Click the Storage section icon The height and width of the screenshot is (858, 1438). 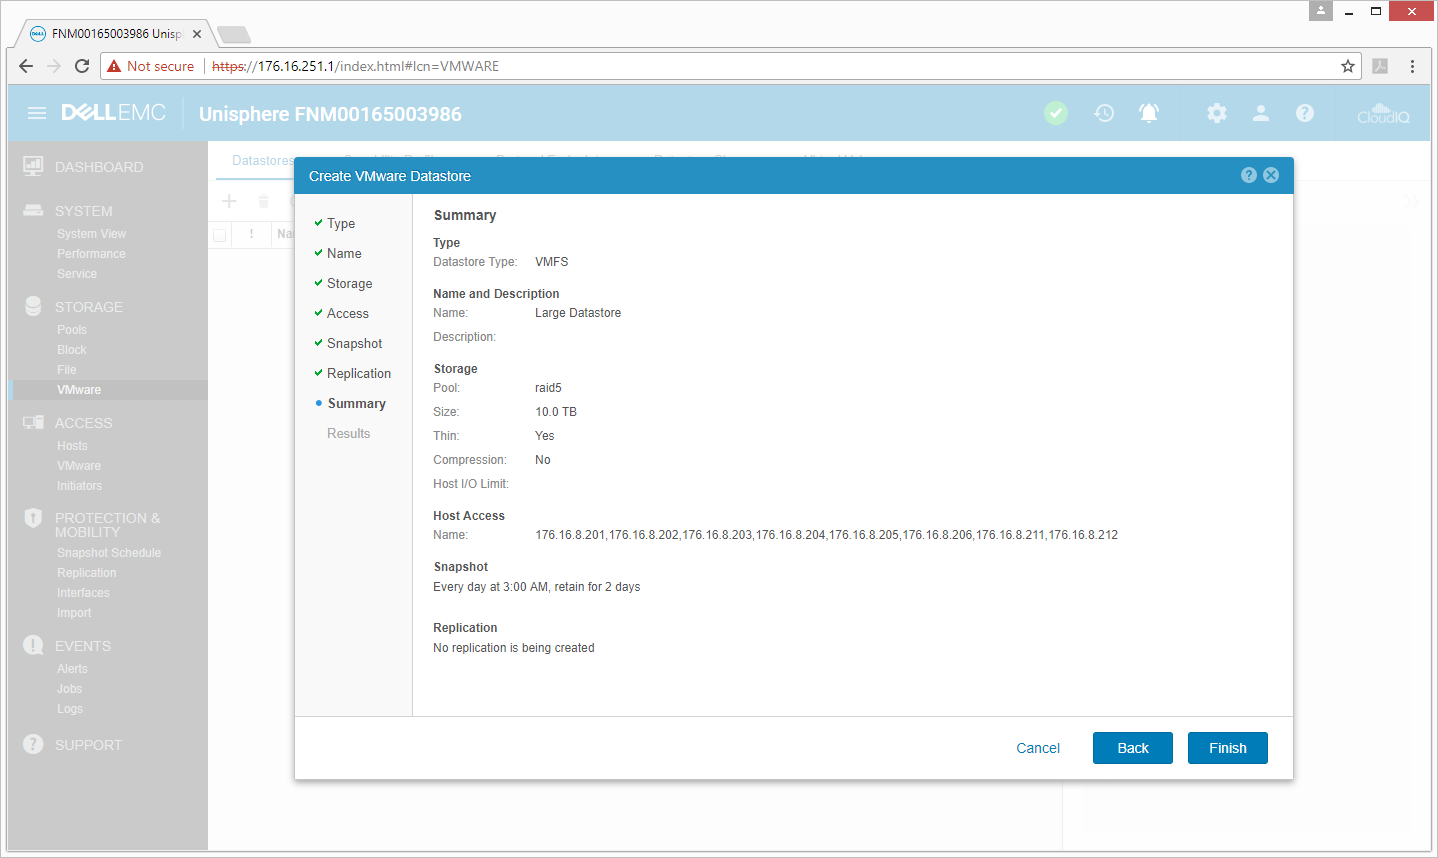click(33, 306)
